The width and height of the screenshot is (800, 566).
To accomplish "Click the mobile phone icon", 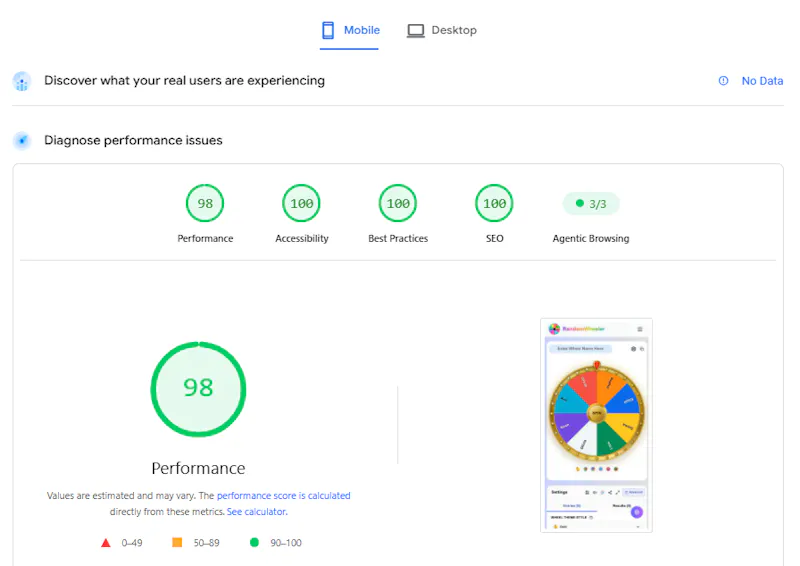I will (328, 31).
